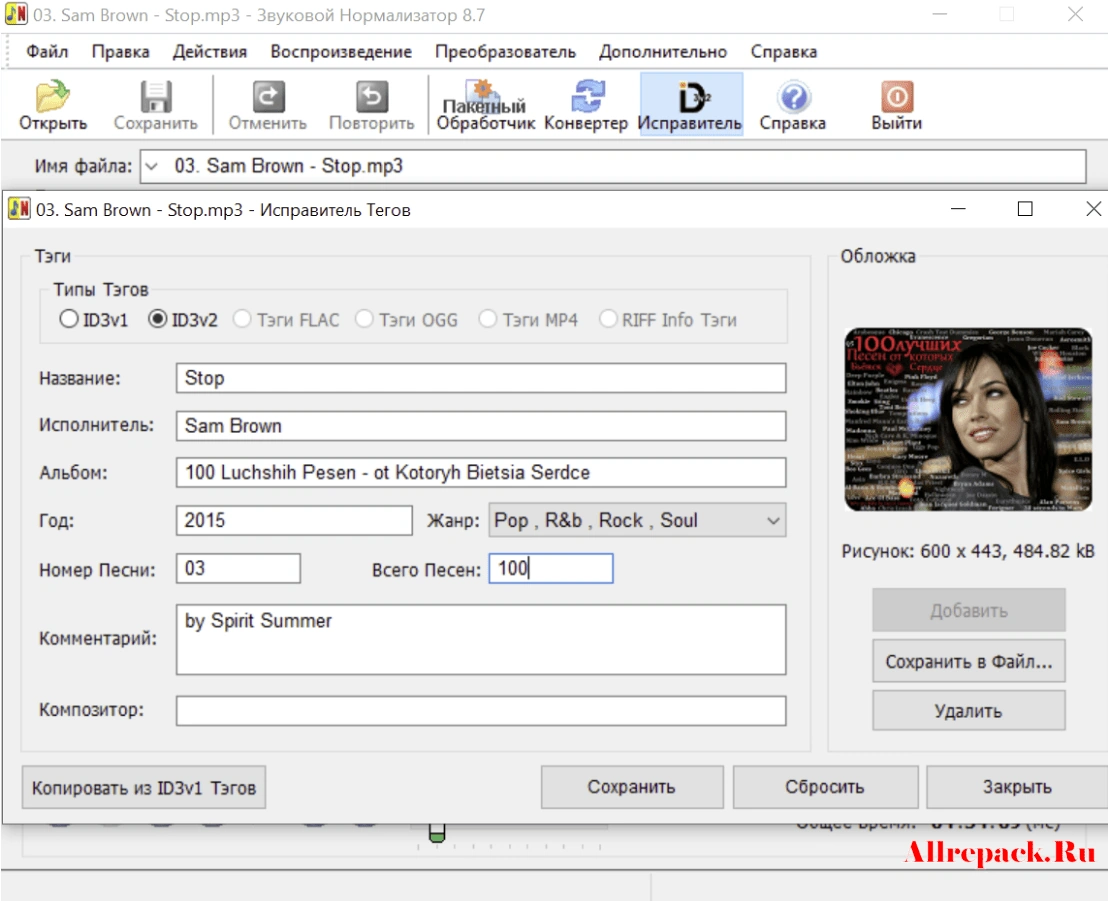Click the file name 03. Sam Brown - Stop.mp3 field
This screenshot has width=1108, height=901.
pos(613,167)
